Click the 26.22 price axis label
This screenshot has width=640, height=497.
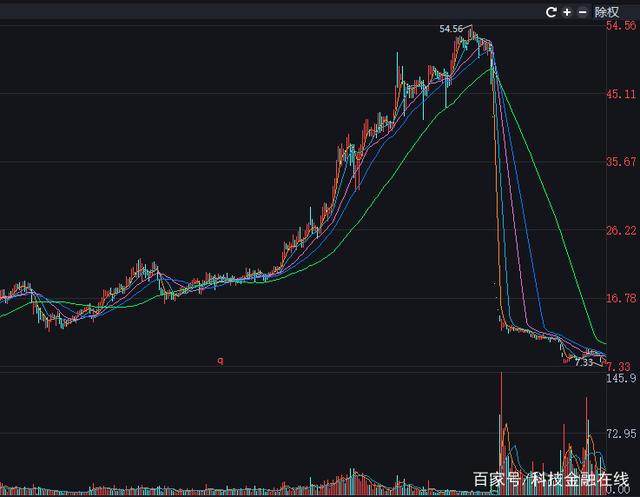(x=621, y=230)
